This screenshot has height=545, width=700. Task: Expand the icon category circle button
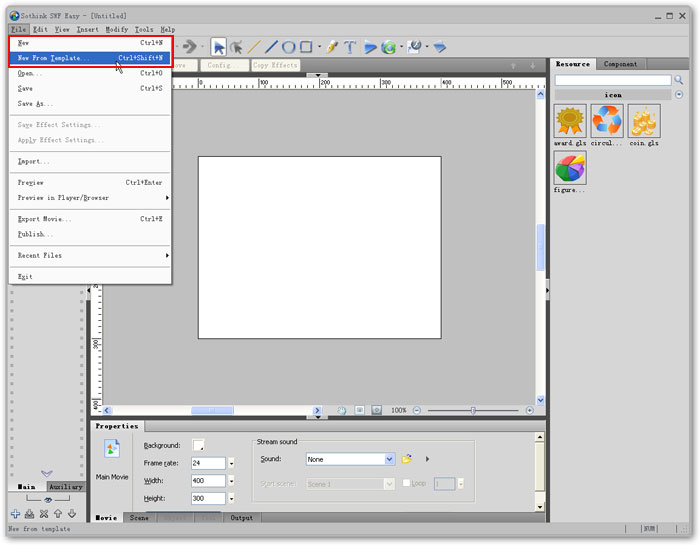click(x=679, y=95)
